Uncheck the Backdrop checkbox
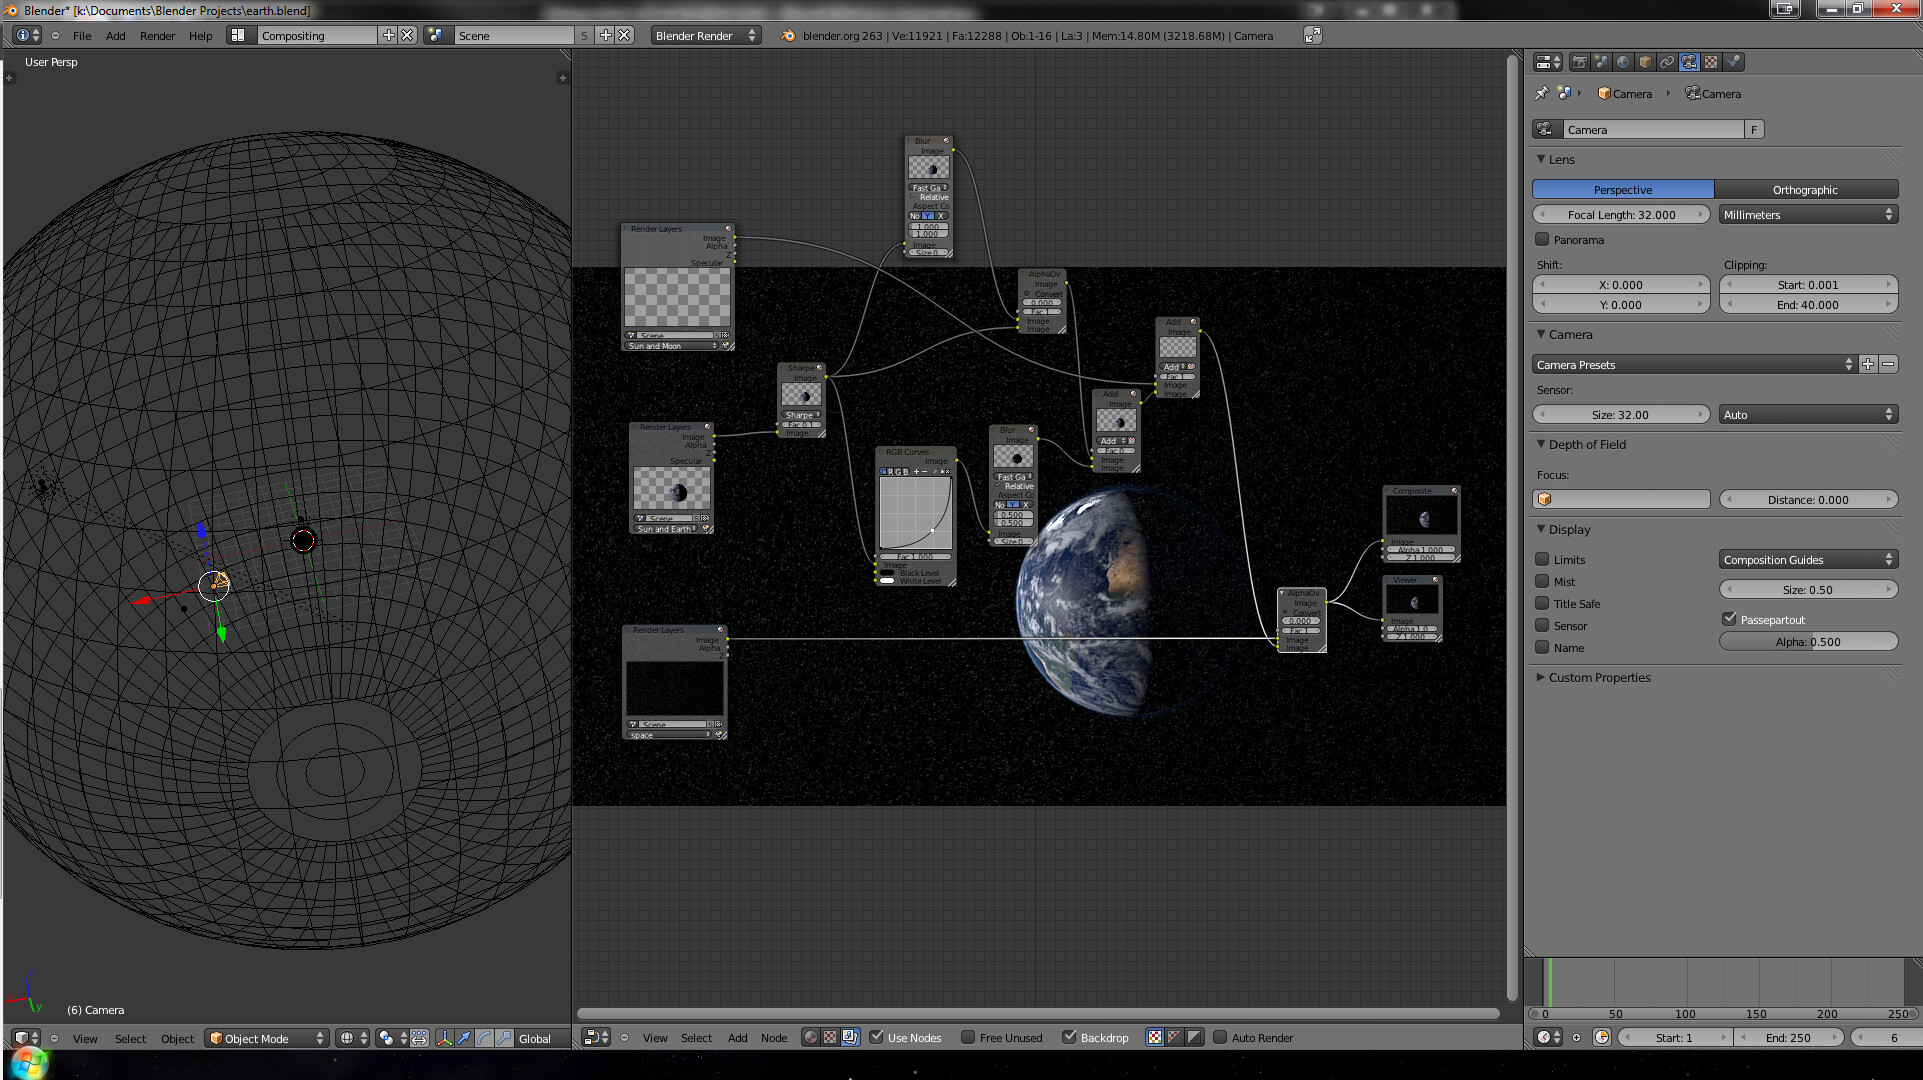The width and height of the screenshot is (1923, 1080). click(1069, 1037)
